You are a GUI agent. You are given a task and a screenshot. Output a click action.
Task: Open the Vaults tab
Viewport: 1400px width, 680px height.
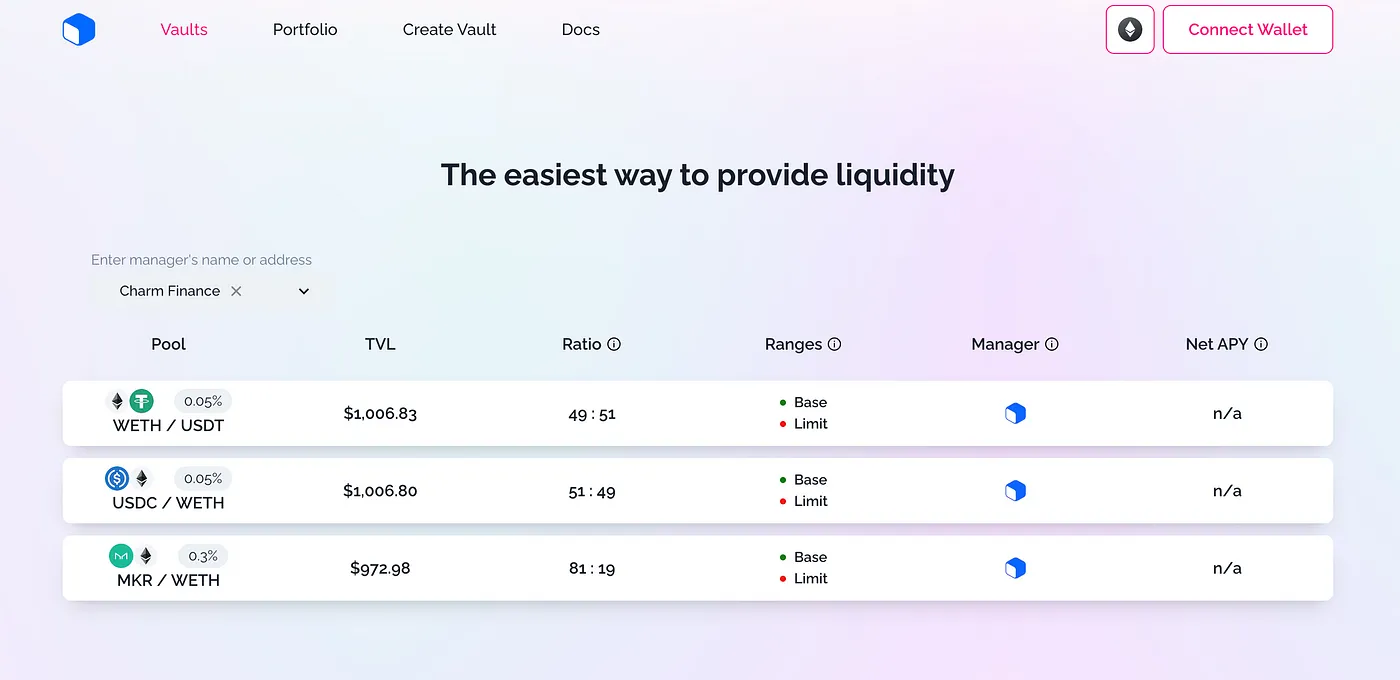(184, 30)
